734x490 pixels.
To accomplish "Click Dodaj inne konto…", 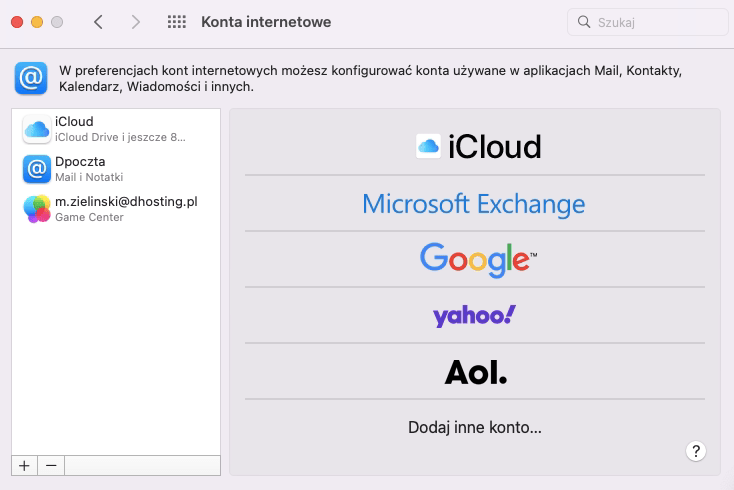I will (x=475, y=427).
